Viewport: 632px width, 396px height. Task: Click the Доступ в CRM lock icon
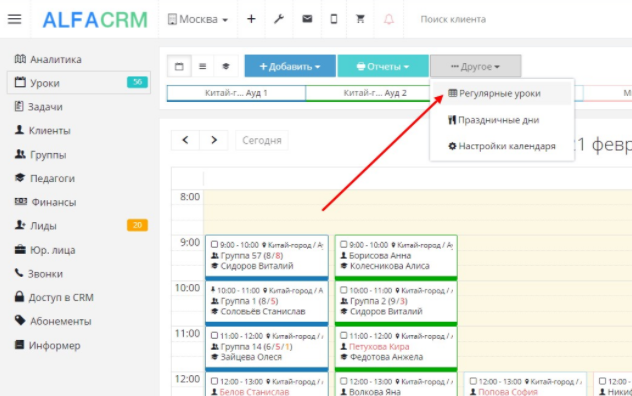tap(19, 297)
